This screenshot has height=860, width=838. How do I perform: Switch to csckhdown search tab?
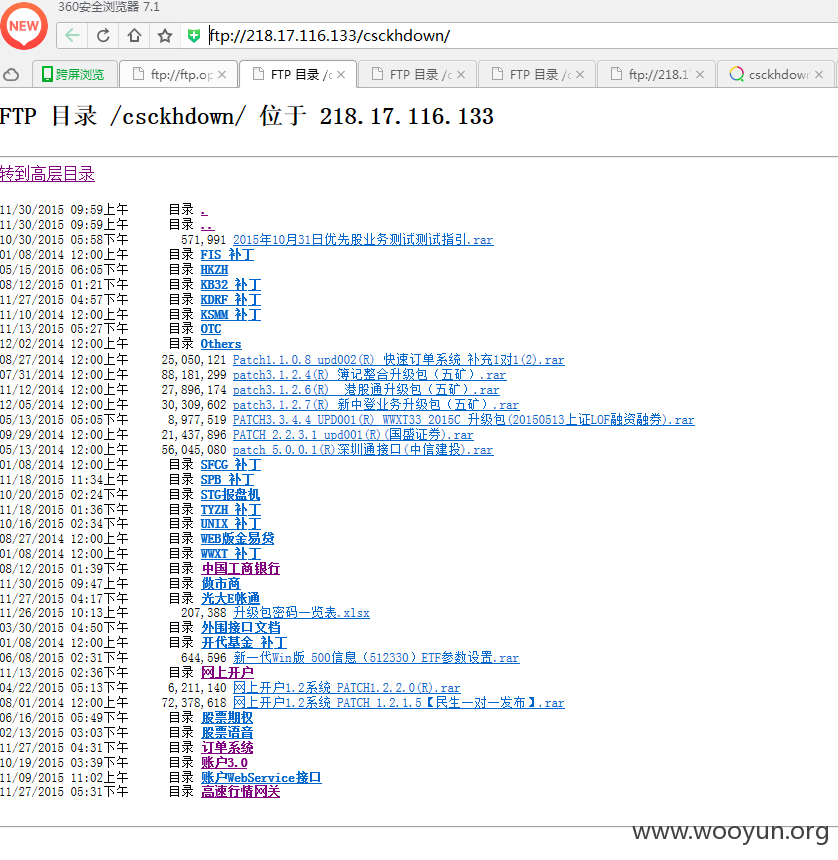tap(776, 75)
